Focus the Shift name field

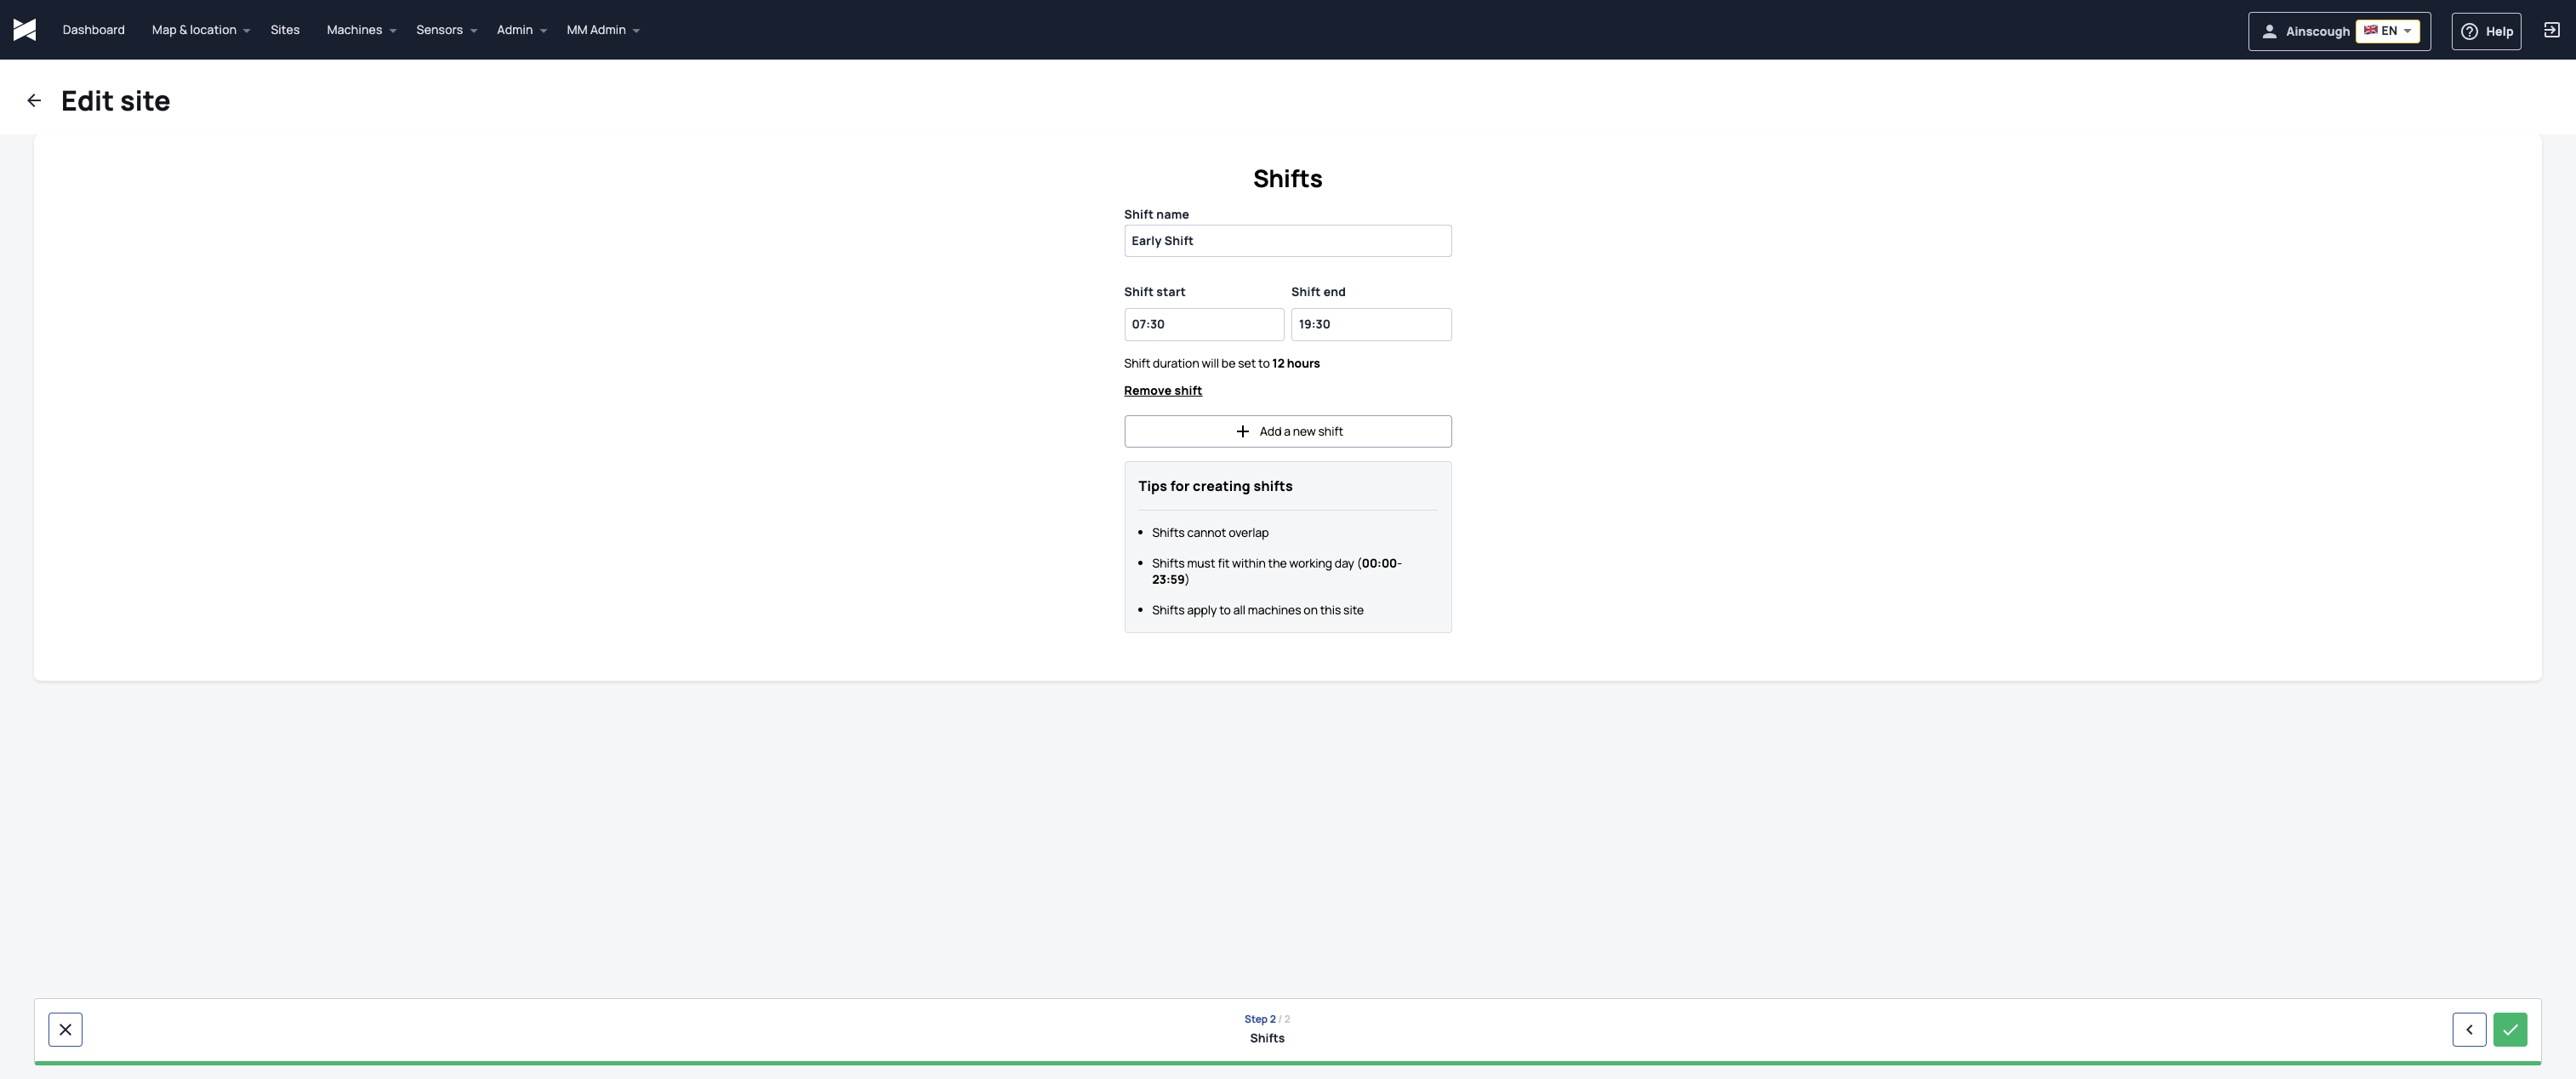(1287, 241)
